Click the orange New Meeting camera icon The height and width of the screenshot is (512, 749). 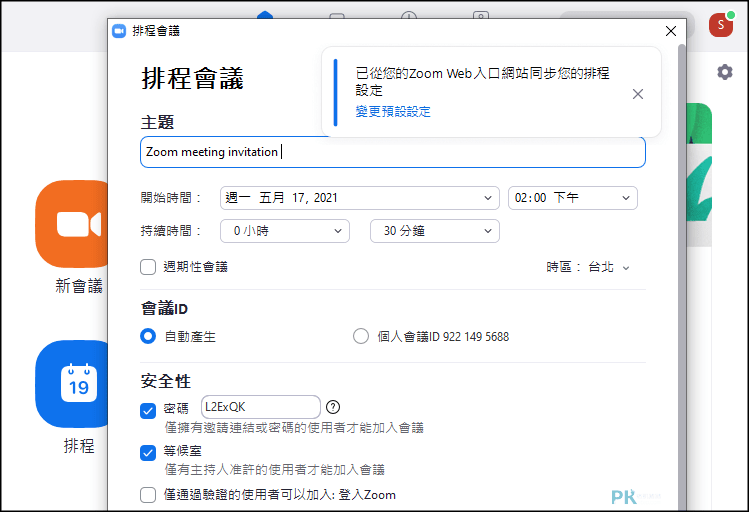[x=72, y=224]
